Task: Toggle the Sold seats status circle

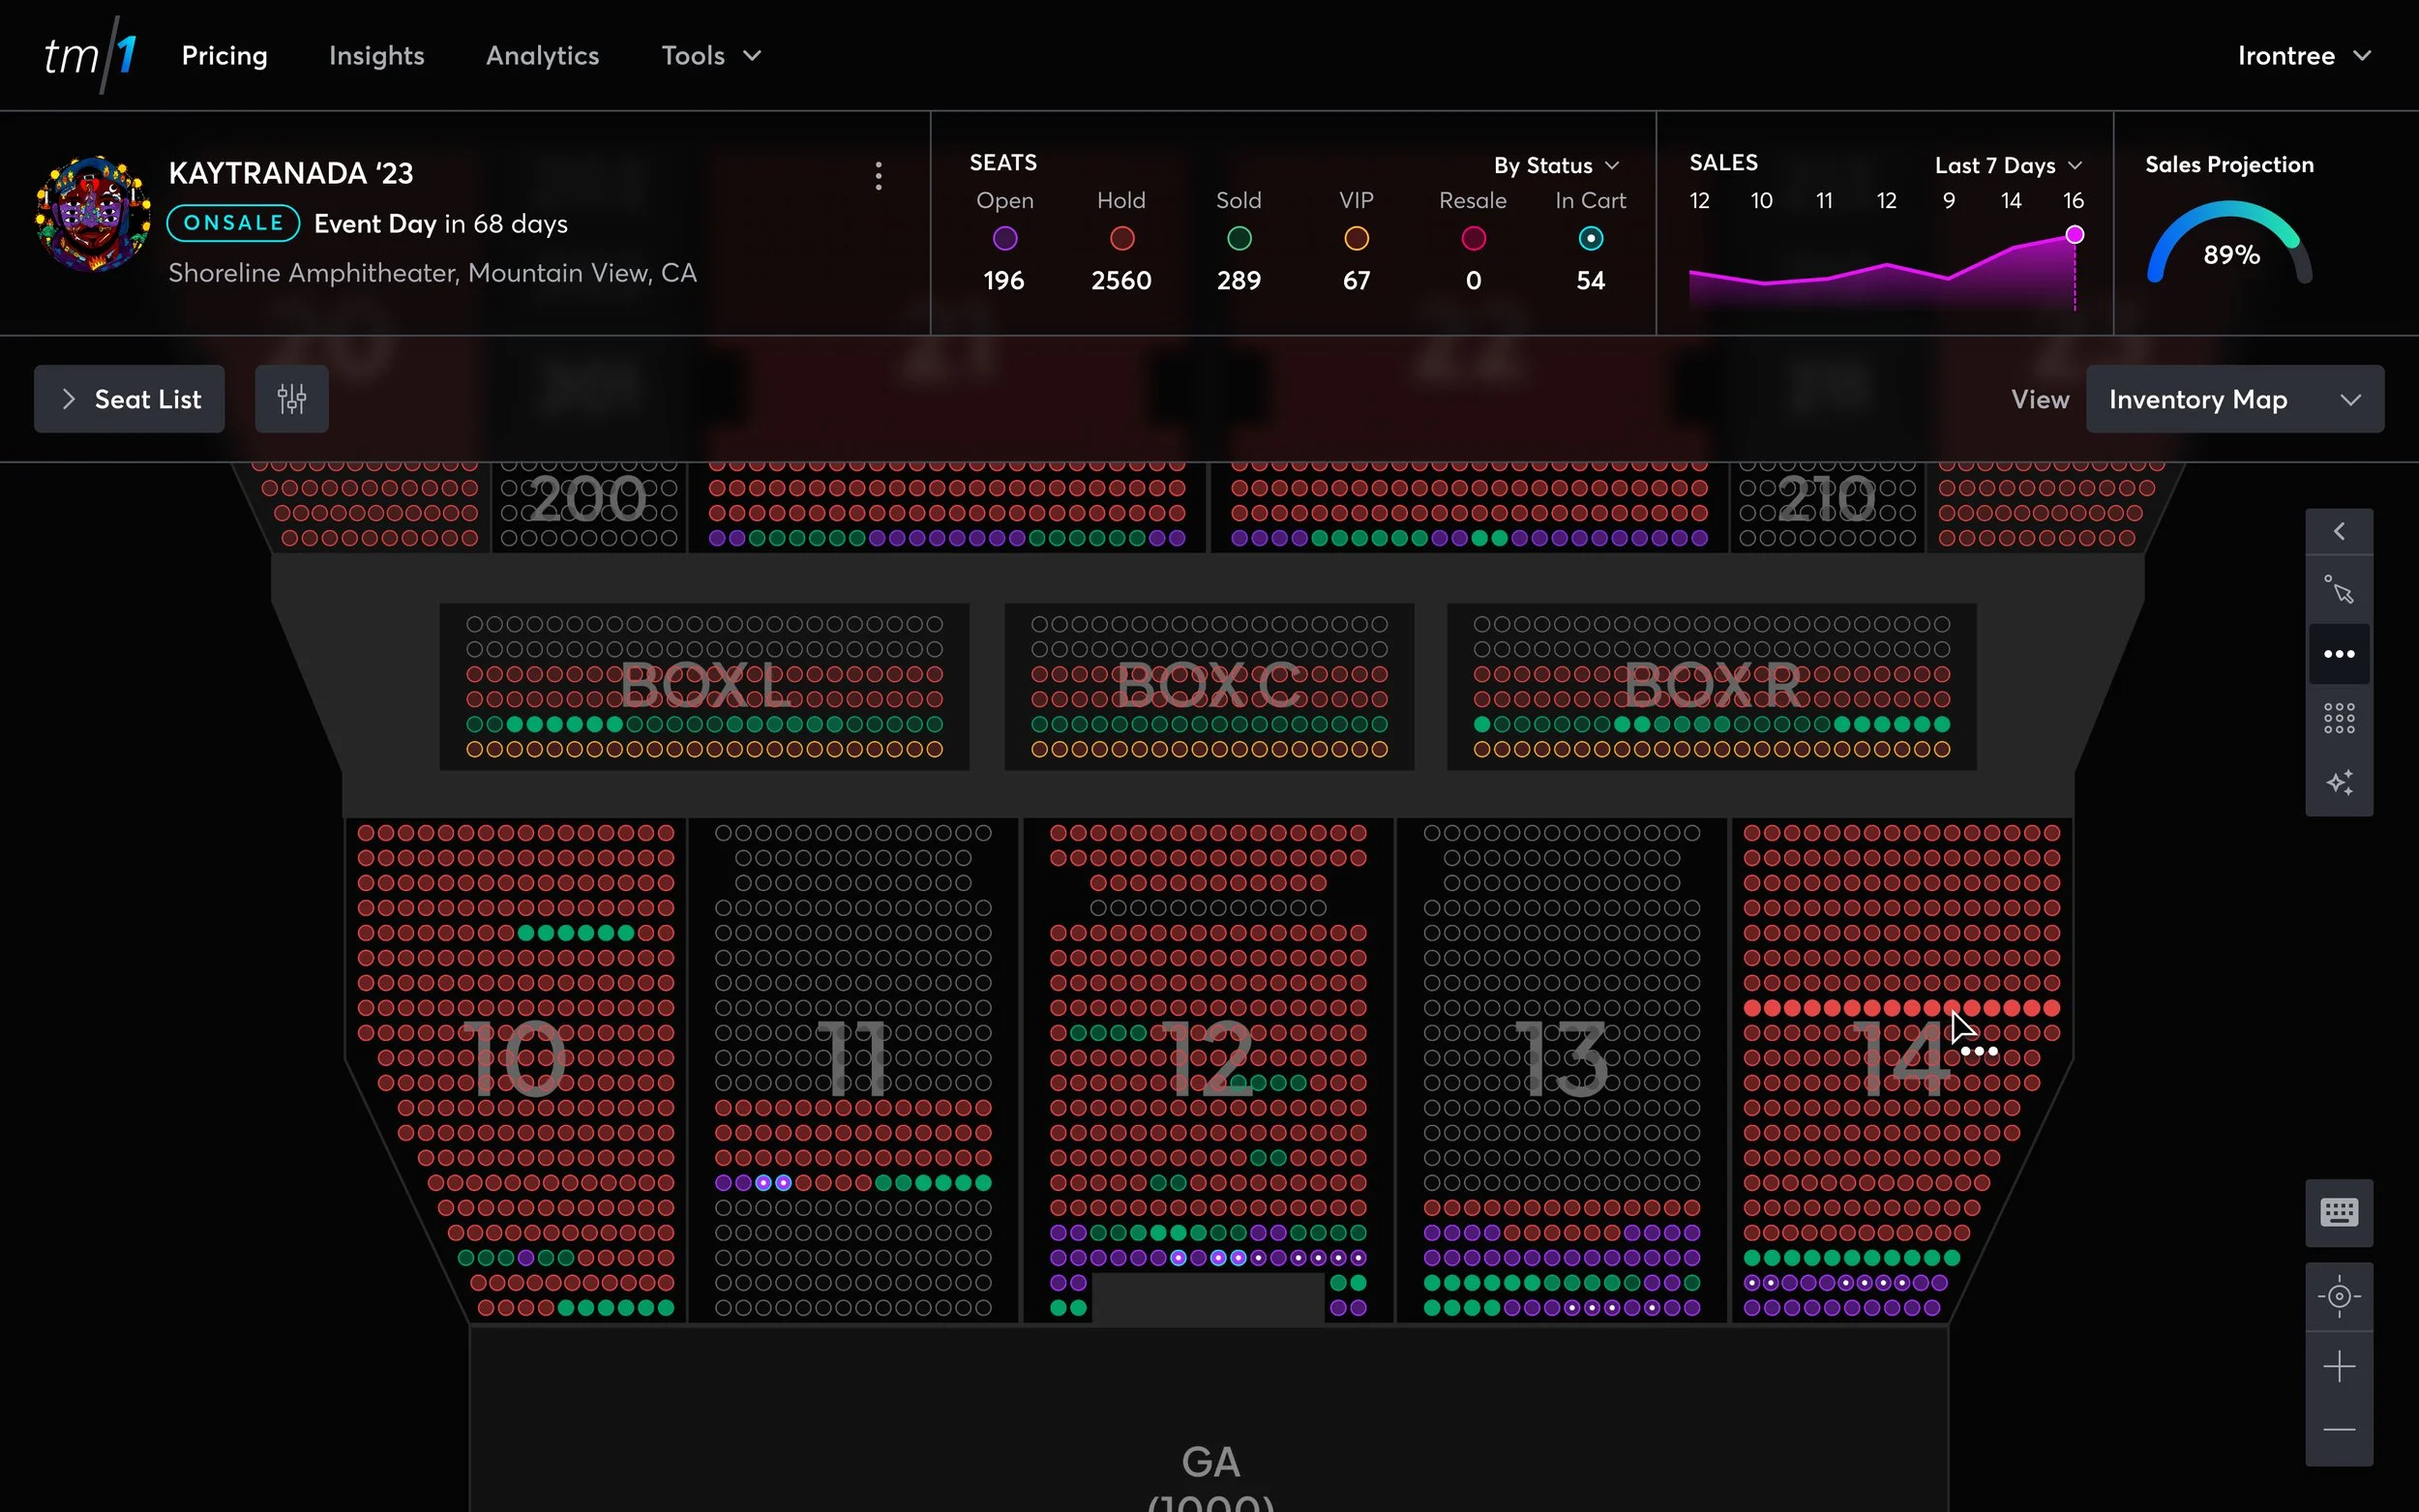Action: pos(1238,238)
